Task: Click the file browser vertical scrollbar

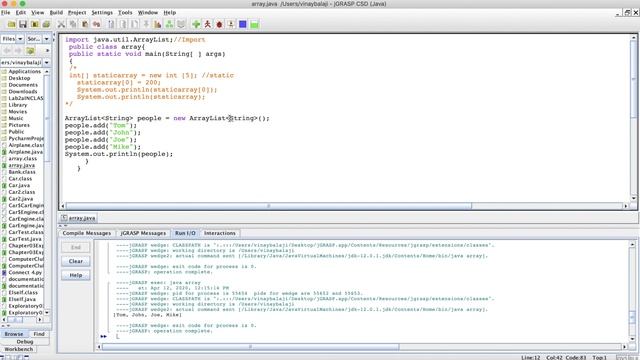Action: click(x=47, y=118)
